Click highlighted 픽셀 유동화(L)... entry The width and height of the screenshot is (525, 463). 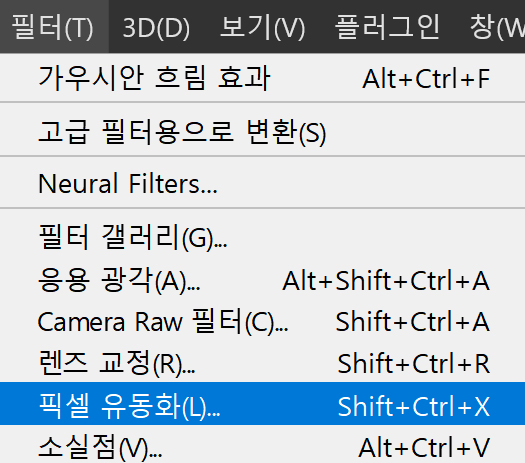pos(262,404)
